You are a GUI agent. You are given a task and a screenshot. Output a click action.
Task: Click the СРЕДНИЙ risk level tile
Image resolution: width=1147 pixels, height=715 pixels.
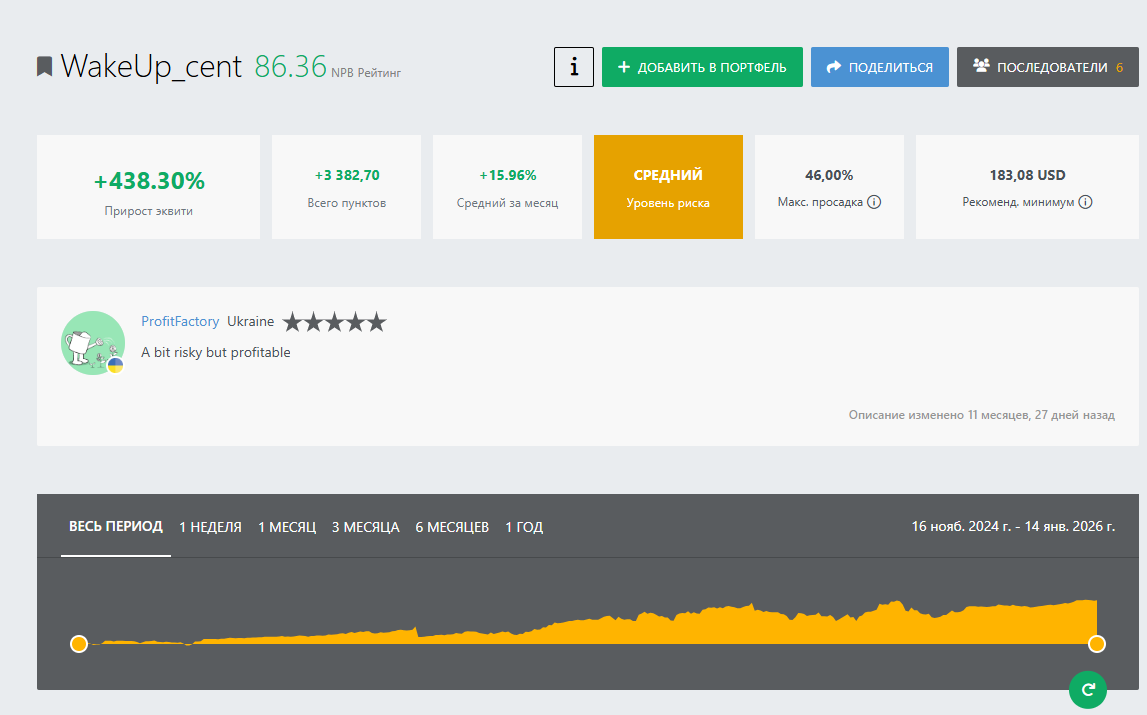tap(668, 187)
